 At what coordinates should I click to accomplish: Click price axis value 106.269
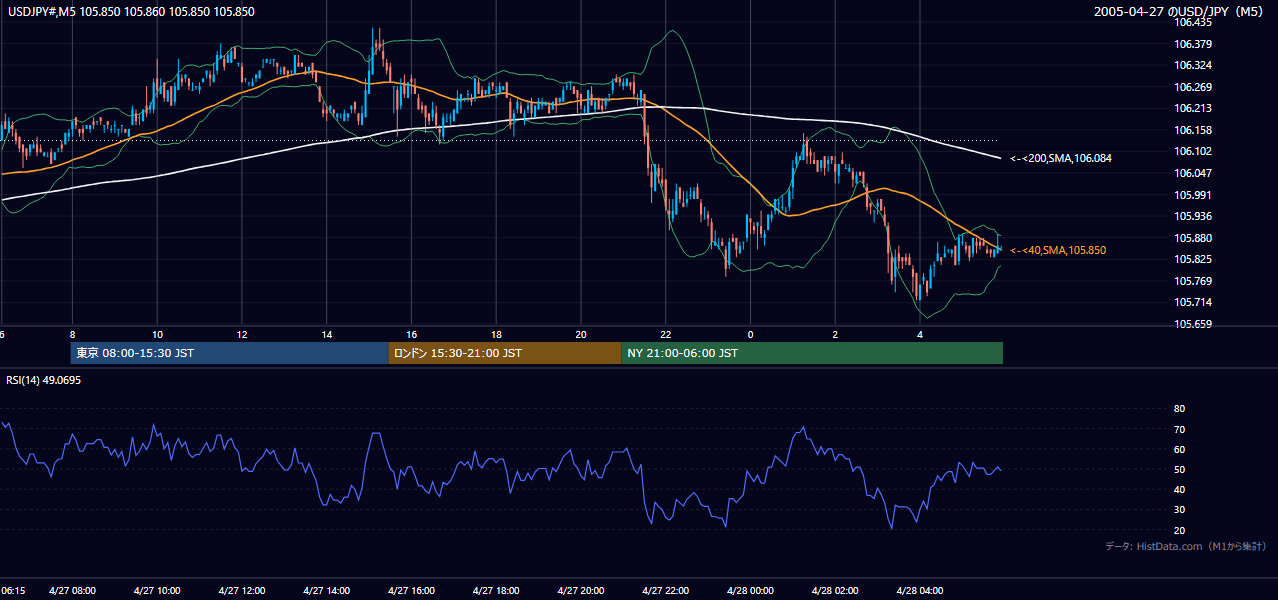click(1193, 87)
